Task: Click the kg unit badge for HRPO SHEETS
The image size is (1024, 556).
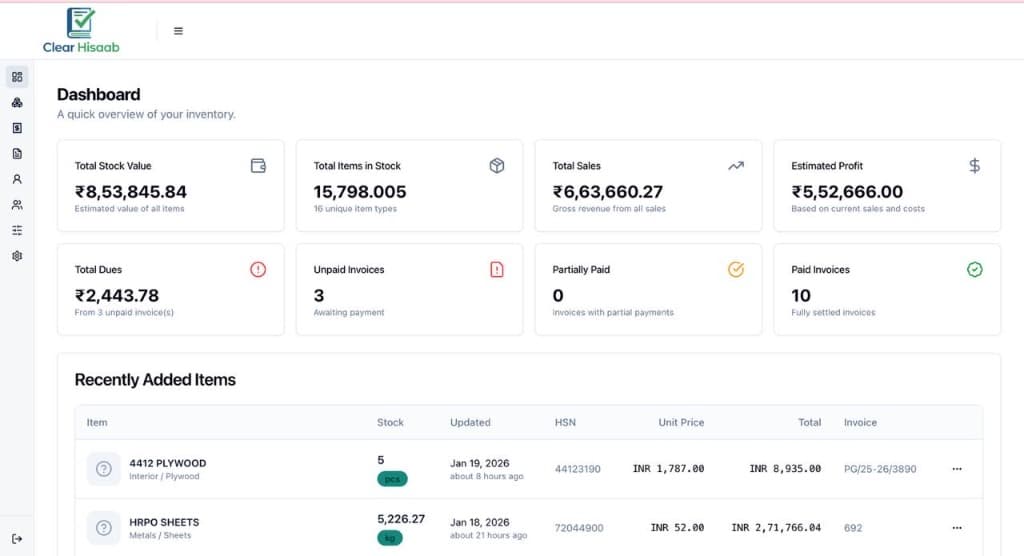Action: (390, 538)
